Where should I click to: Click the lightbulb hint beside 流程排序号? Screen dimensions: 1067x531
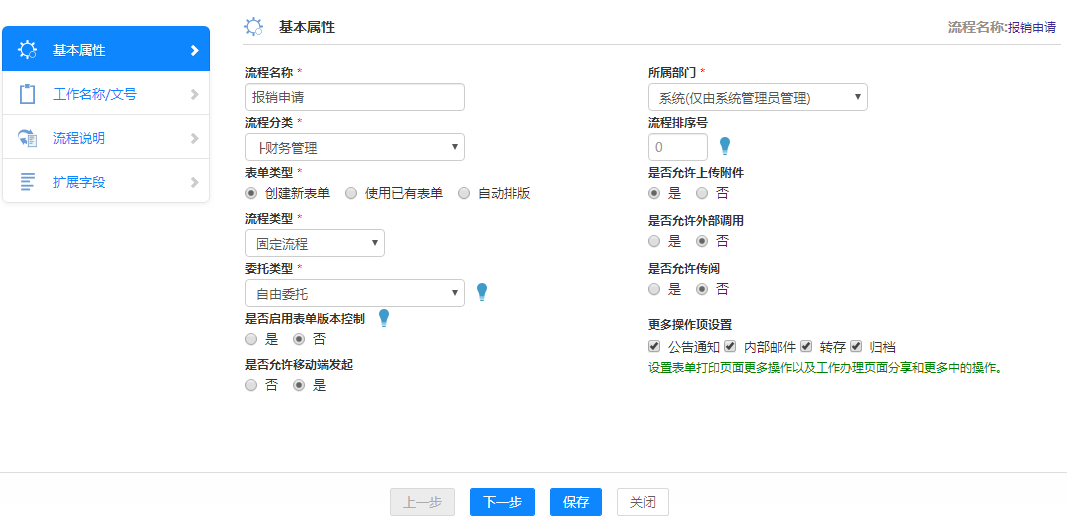coord(725,147)
